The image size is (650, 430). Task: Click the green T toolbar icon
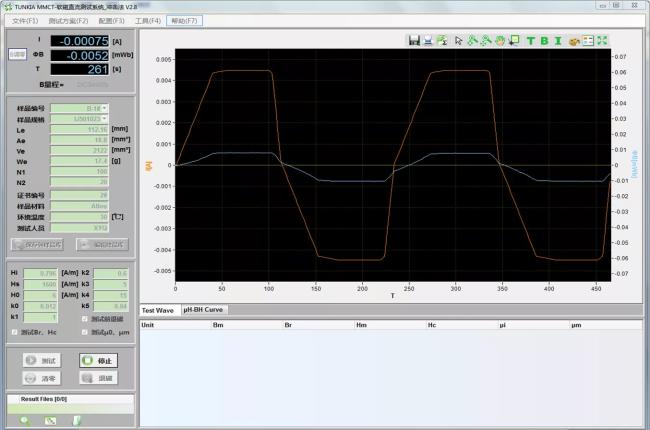[531, 41]
